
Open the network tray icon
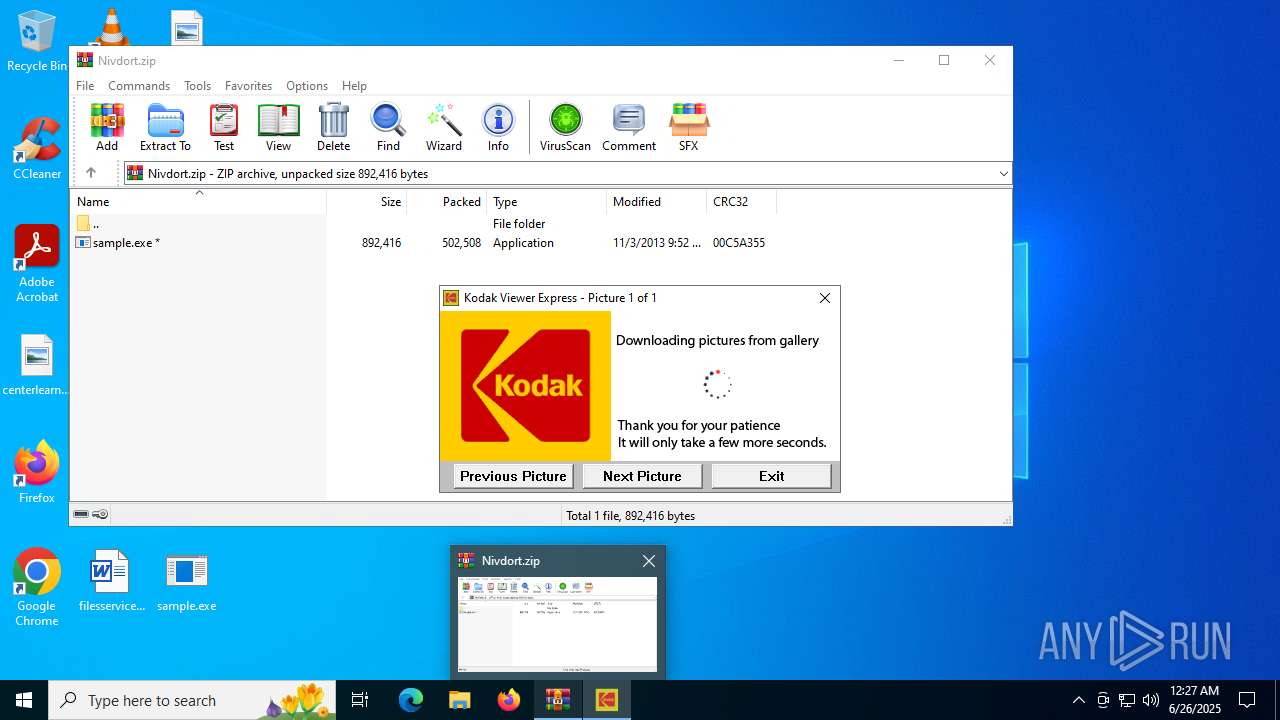(1127, 700)
